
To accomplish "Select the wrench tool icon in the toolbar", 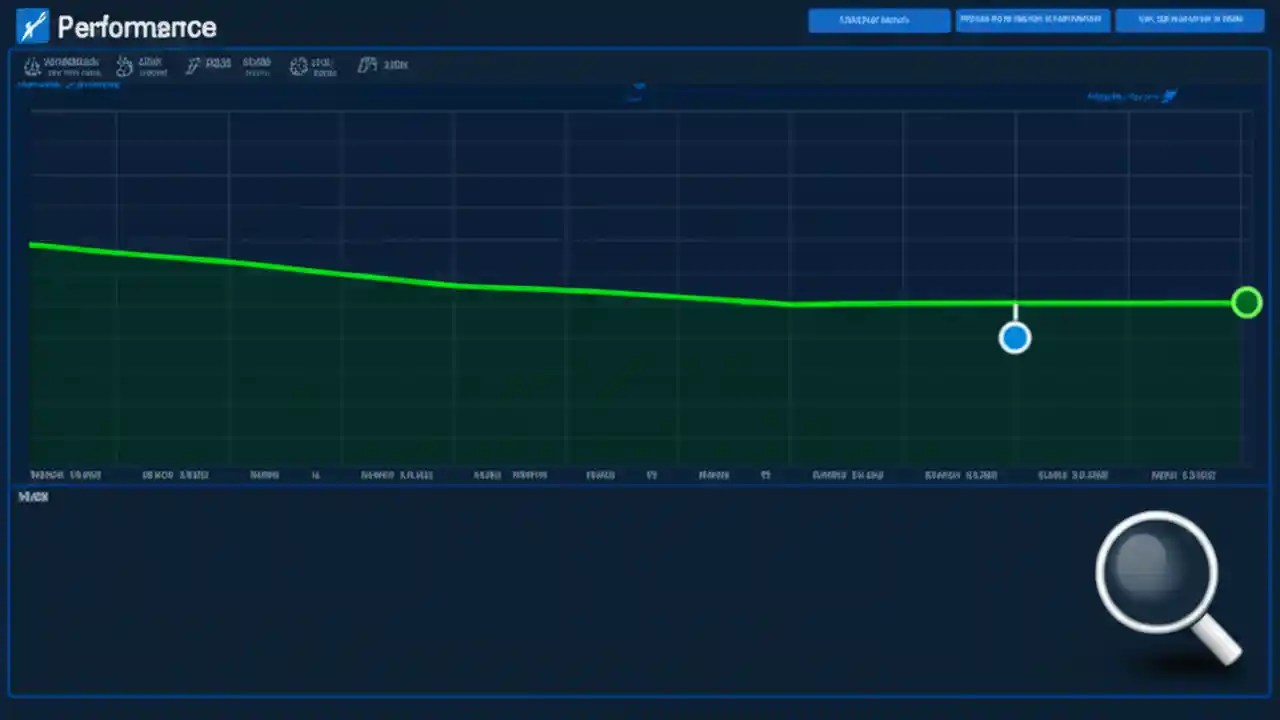I will [x=193, y=65].
